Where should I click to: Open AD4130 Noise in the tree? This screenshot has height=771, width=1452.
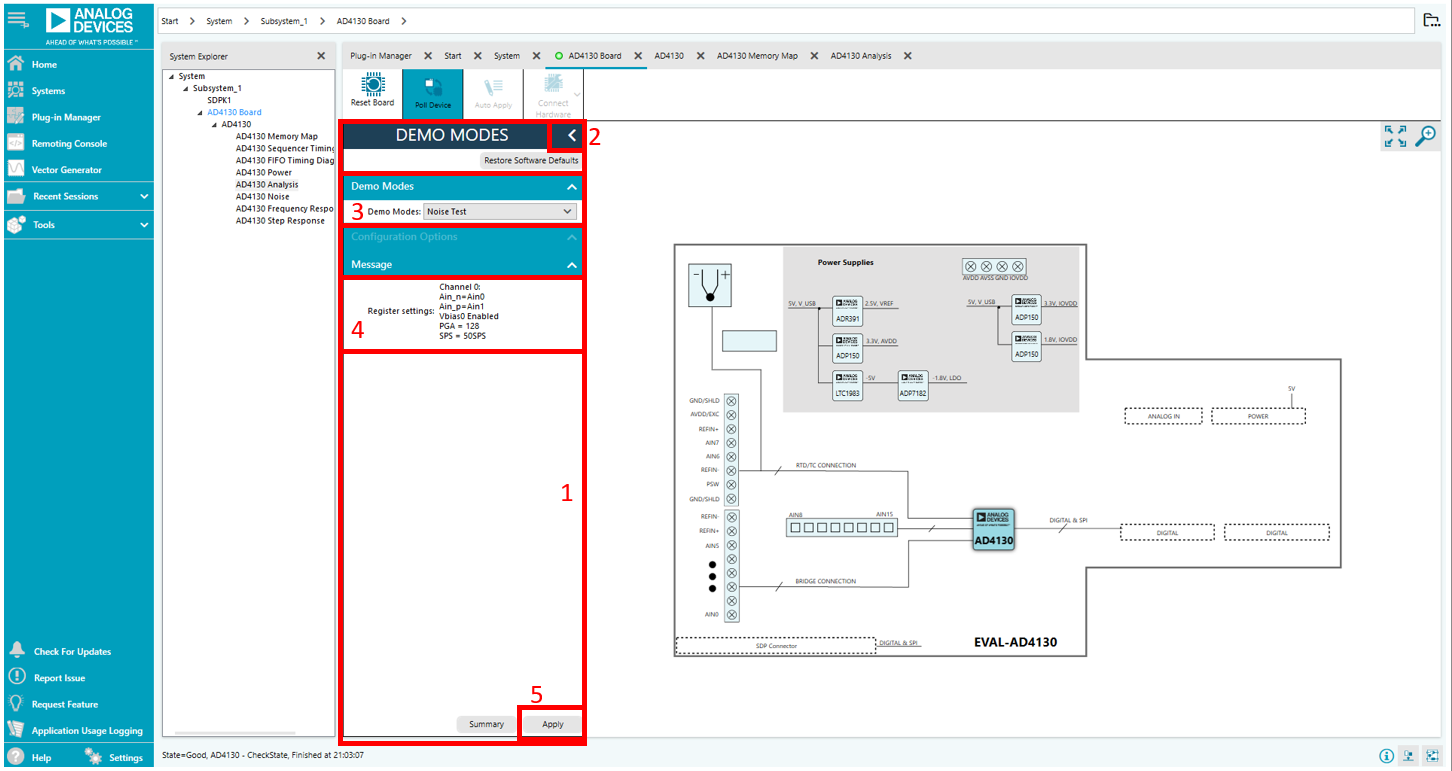click(x=263, y=196)
